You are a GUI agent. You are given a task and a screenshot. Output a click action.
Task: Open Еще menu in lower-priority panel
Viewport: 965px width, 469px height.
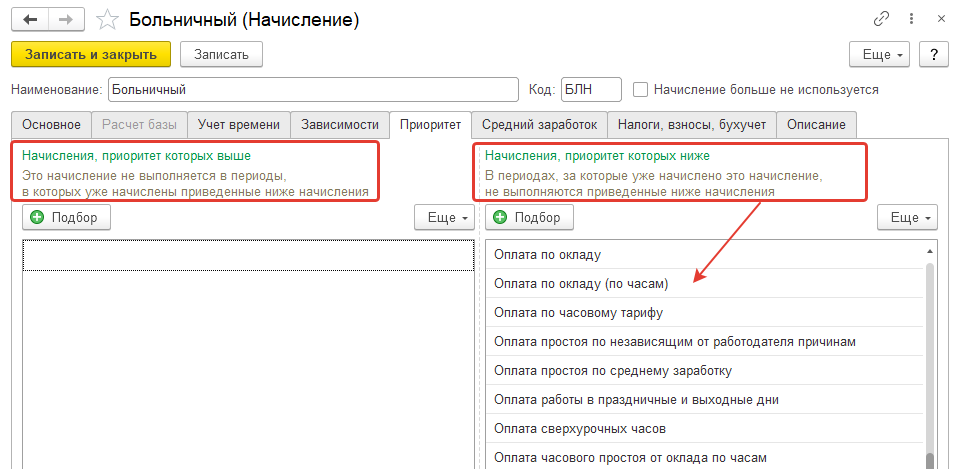pos(907,217)
